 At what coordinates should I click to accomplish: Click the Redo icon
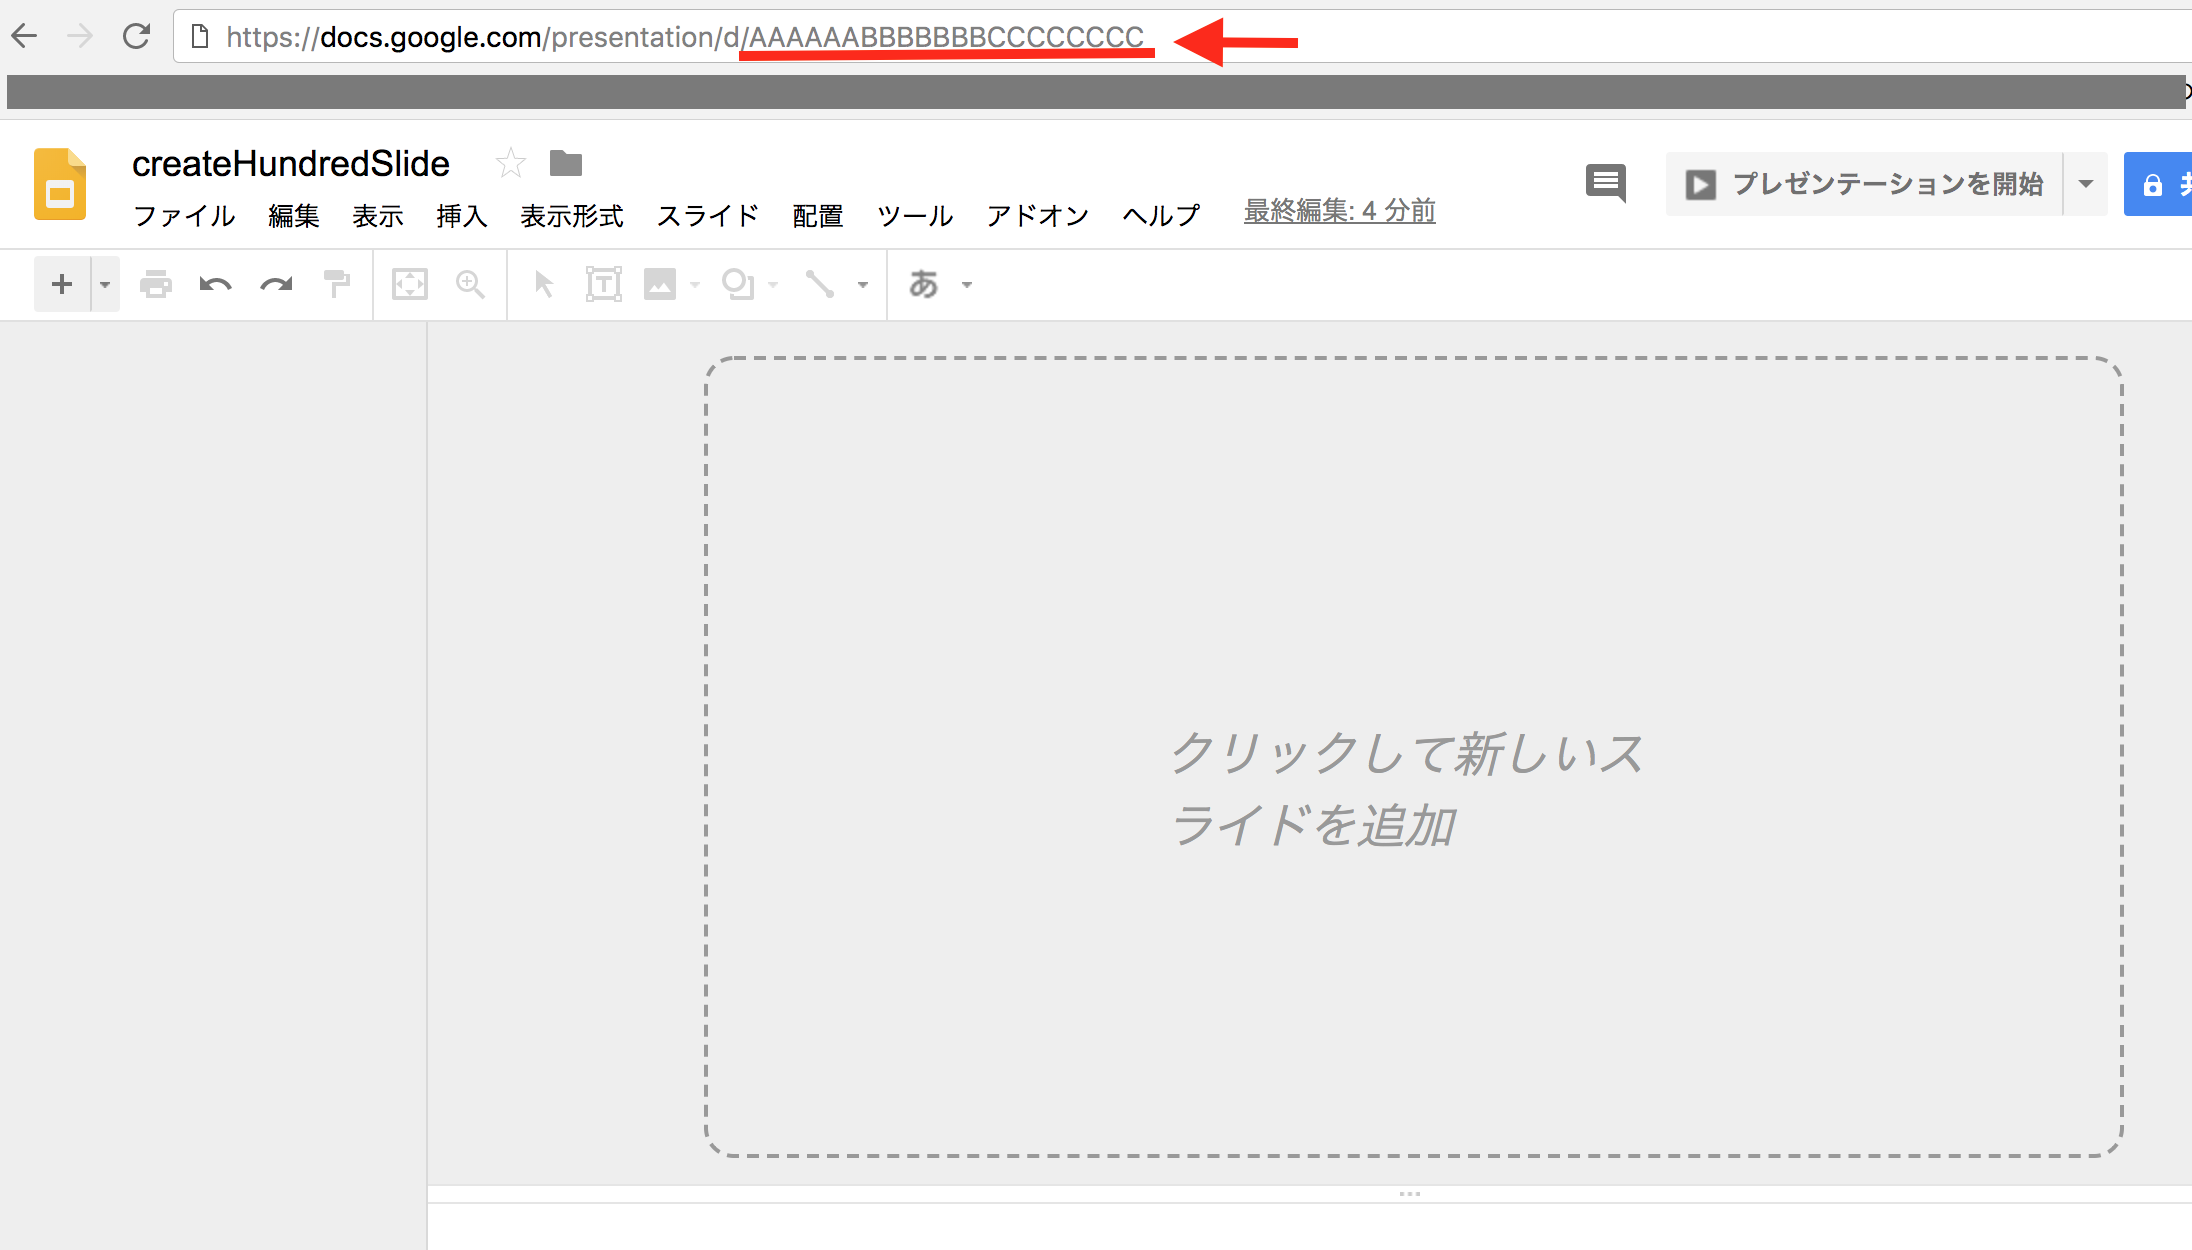tap(276, 284)
